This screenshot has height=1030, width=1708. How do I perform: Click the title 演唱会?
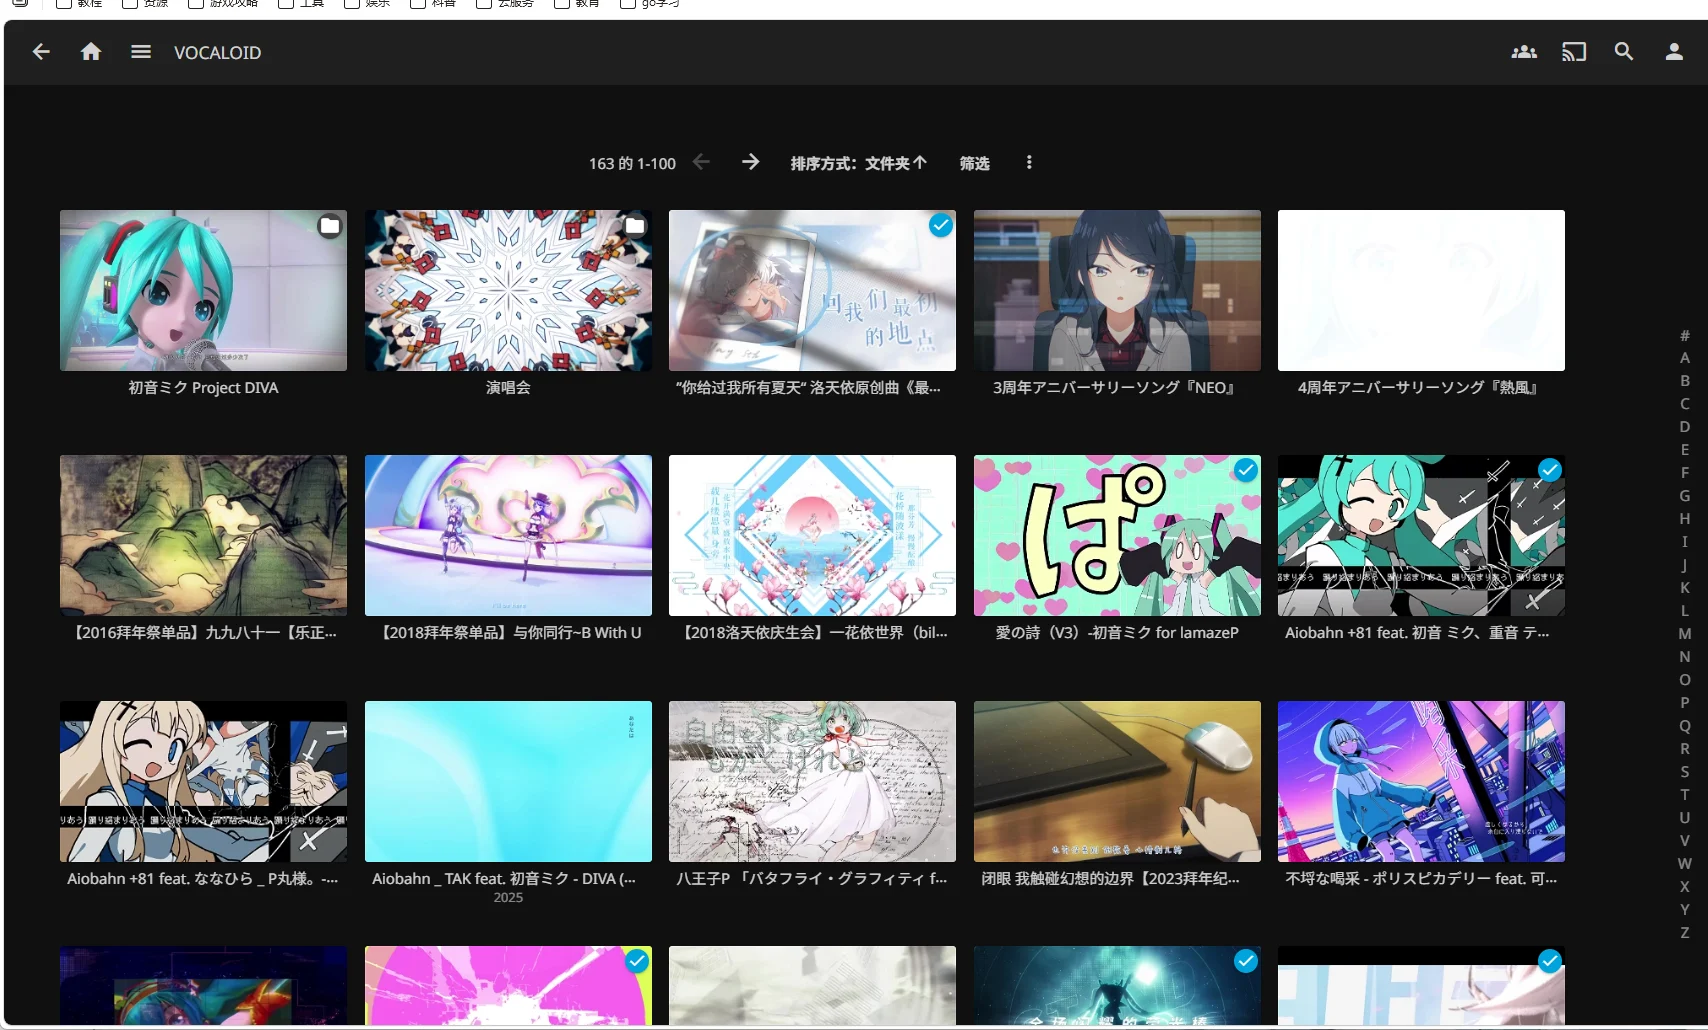pyautogui.click(x=508, y=388)
